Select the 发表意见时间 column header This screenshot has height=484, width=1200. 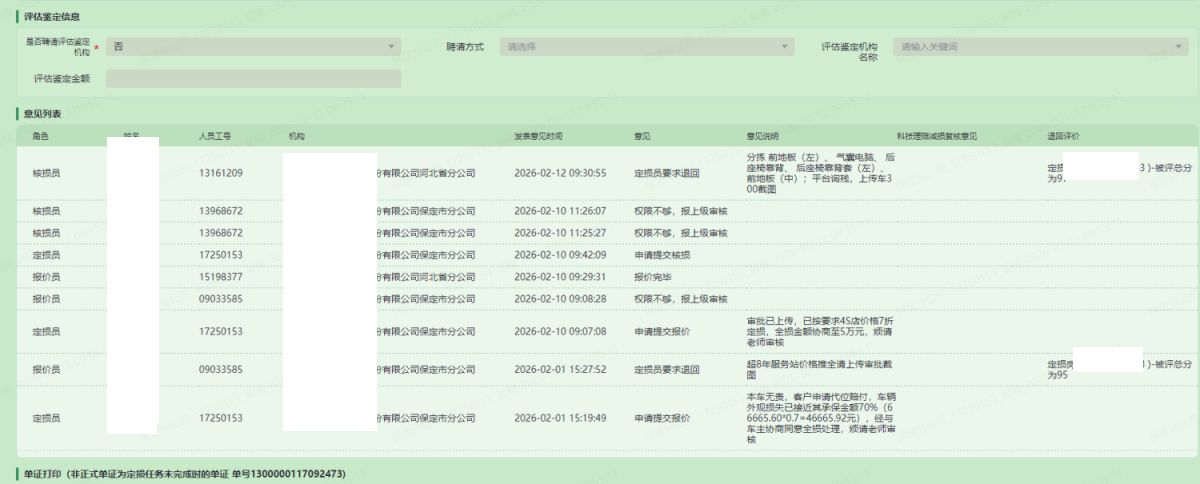[x=545, y=135]
